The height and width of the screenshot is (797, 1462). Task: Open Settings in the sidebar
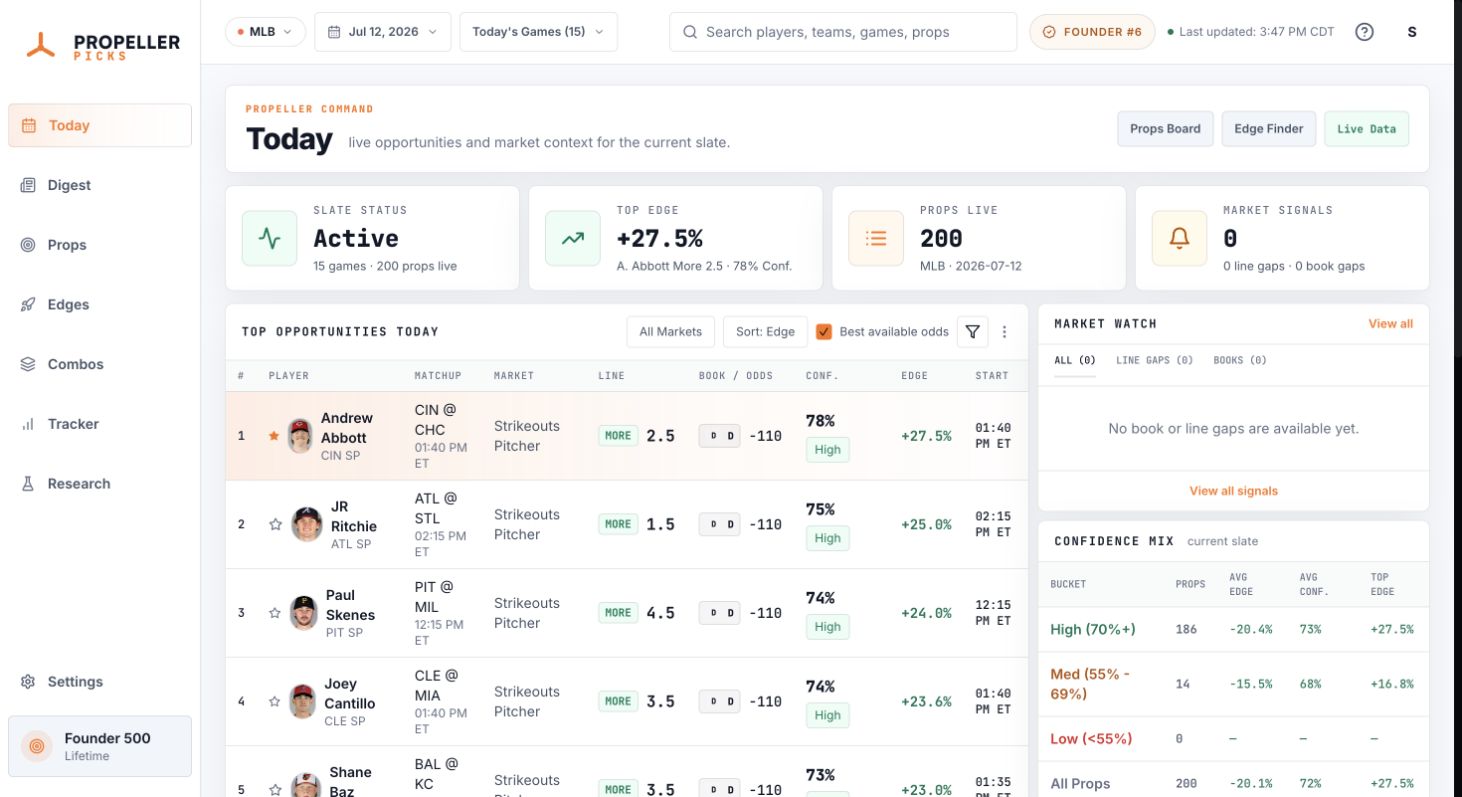[100, 682]
